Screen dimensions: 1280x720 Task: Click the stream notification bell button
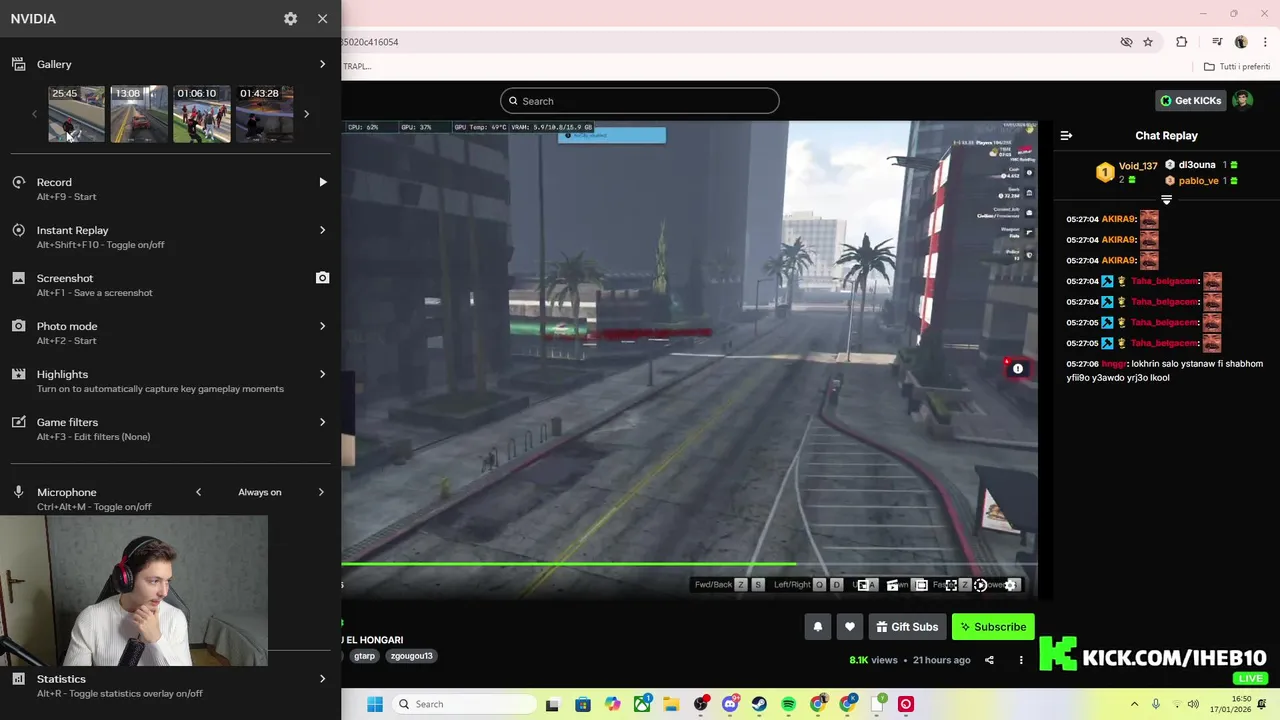pos(818,627)
